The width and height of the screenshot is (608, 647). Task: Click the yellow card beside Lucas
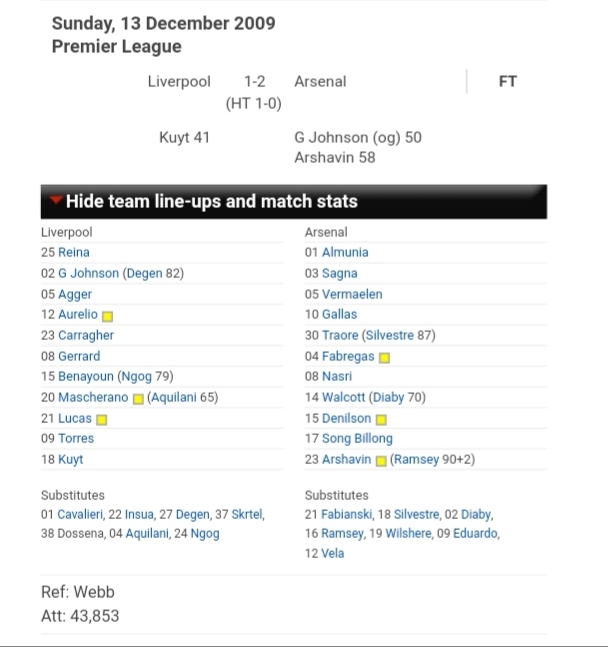pyautogui.click(x=101, y=420)
